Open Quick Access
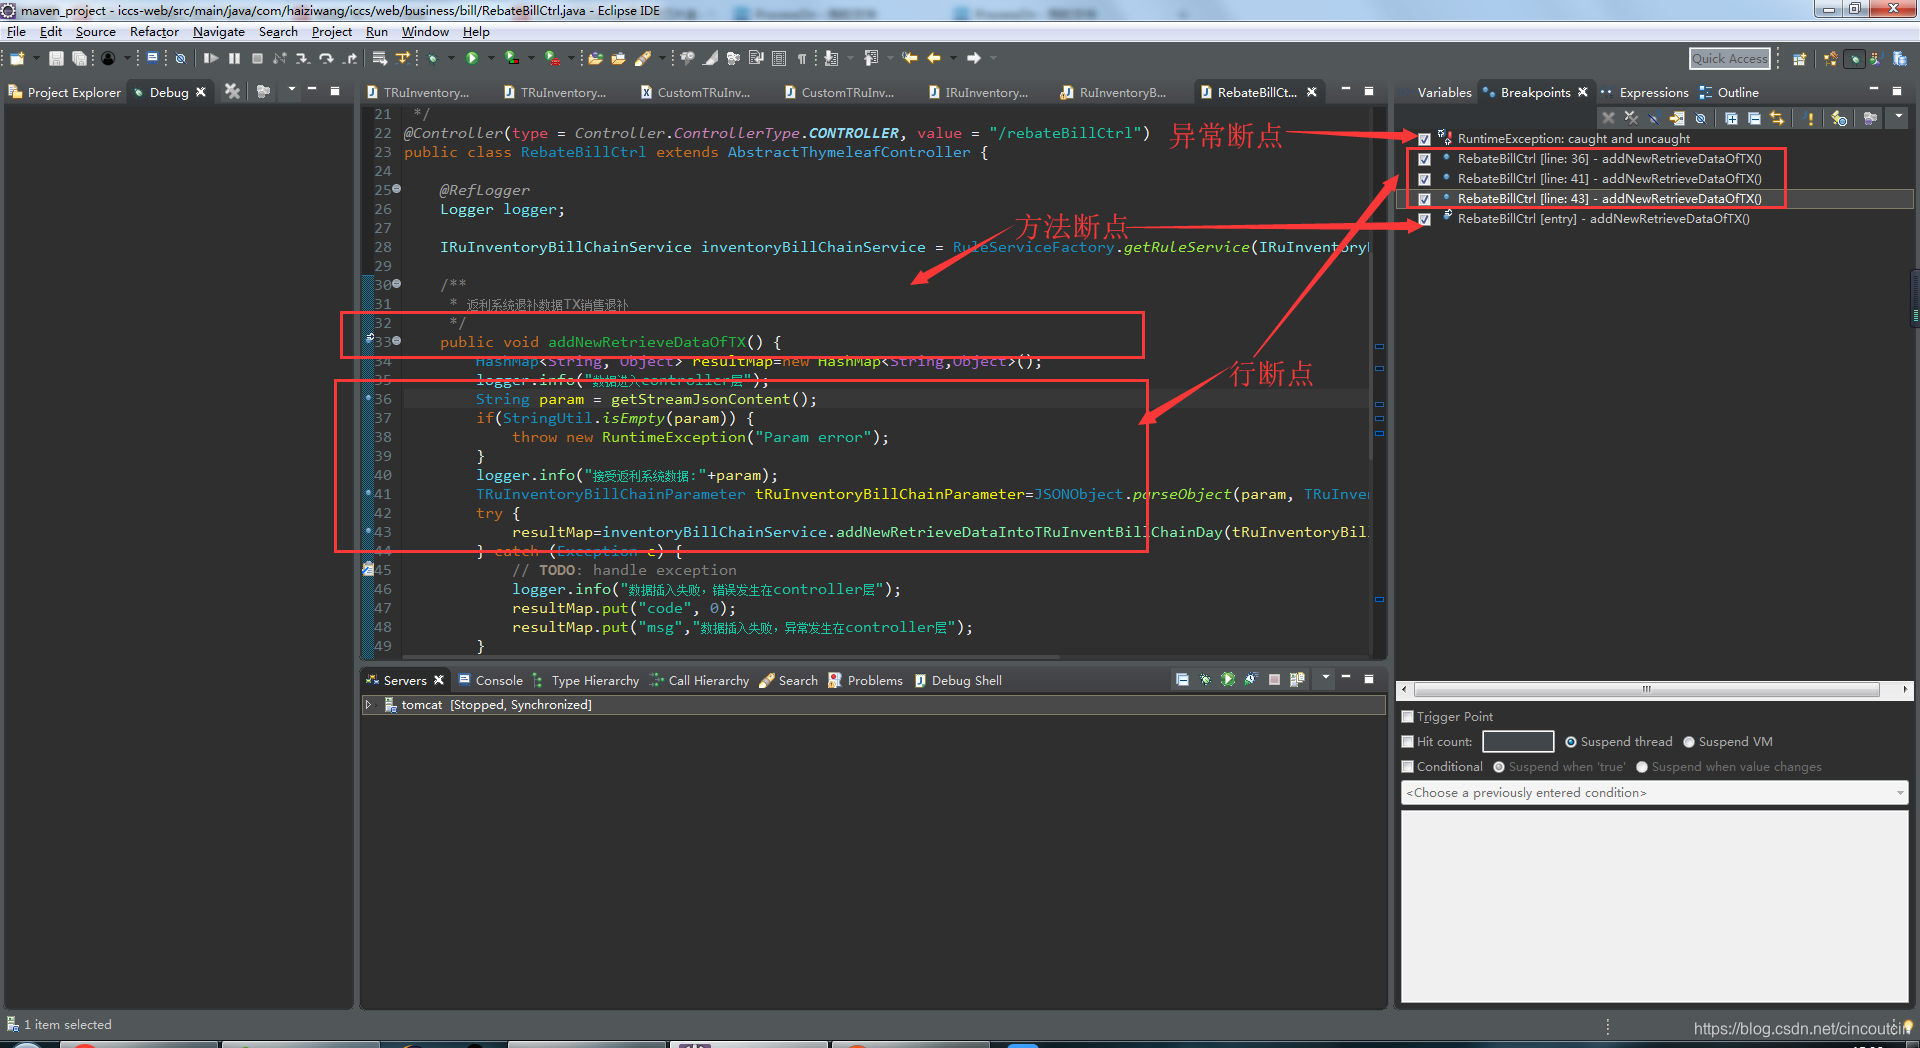 [x=1729, y=58]
